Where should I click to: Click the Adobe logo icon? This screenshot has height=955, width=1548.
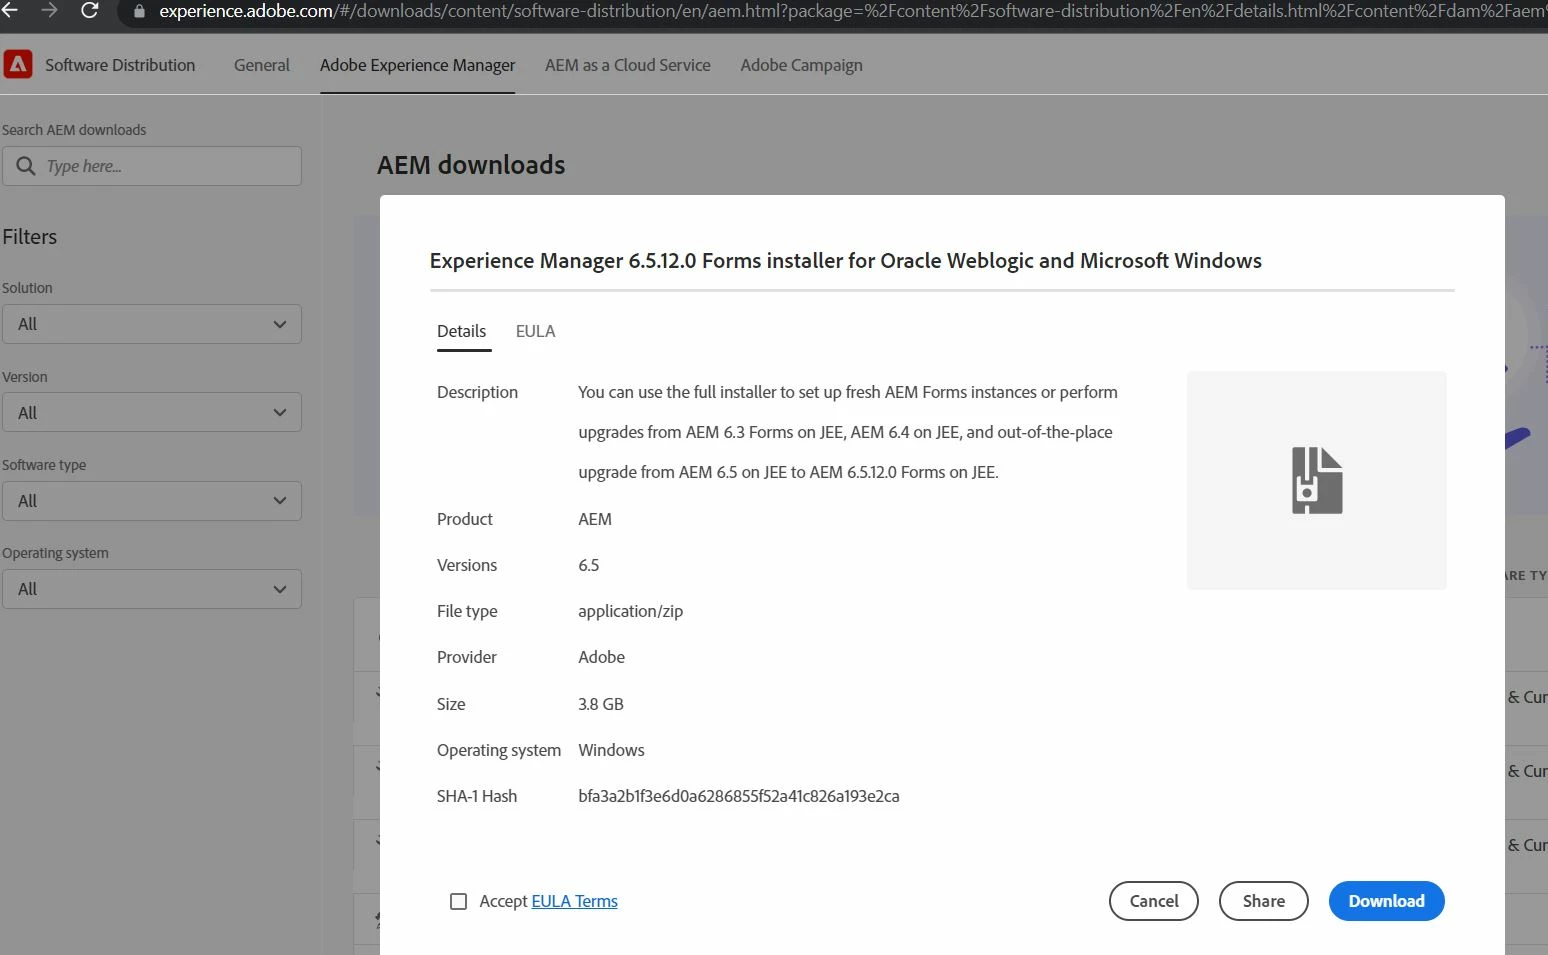(18, 64)
